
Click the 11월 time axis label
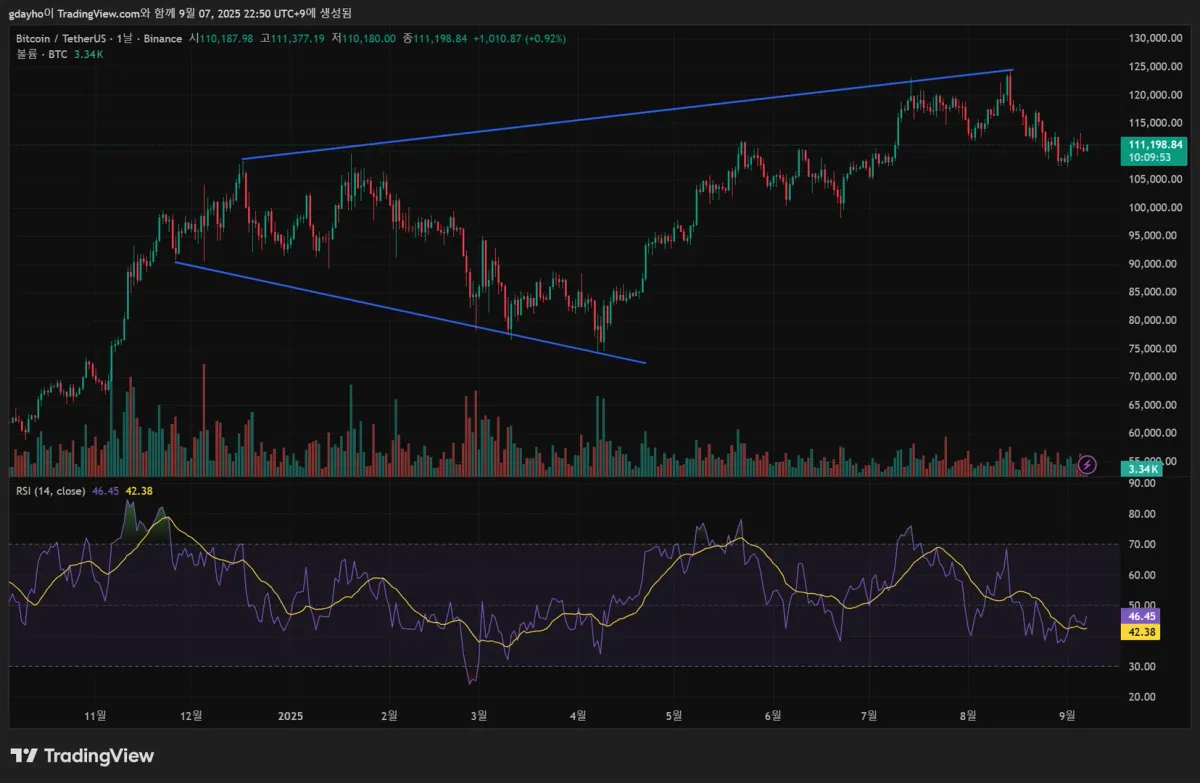[x=95, y=716]
